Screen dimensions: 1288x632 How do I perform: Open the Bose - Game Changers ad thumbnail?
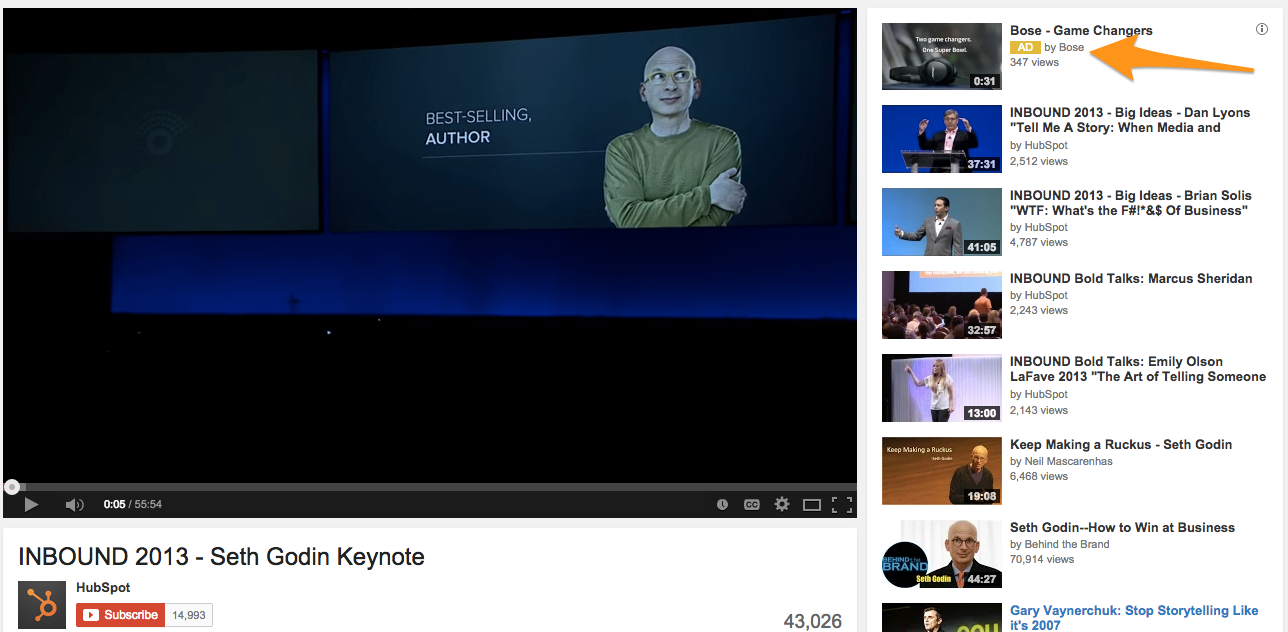click(x=942, y=57)
